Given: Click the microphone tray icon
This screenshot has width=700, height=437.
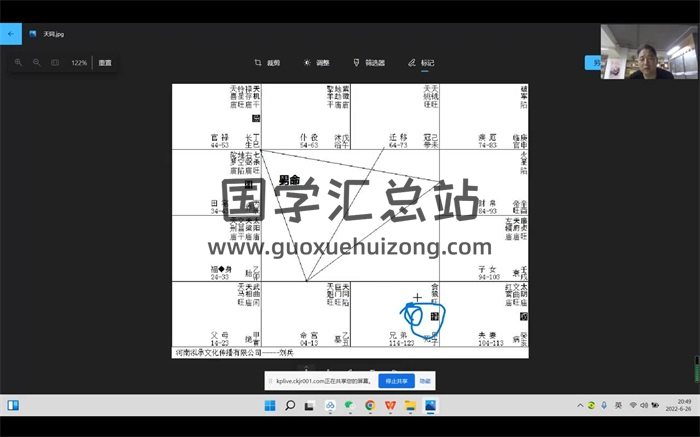Looking at the screenshot, I should pyautogui.click(x=604, y=405).
